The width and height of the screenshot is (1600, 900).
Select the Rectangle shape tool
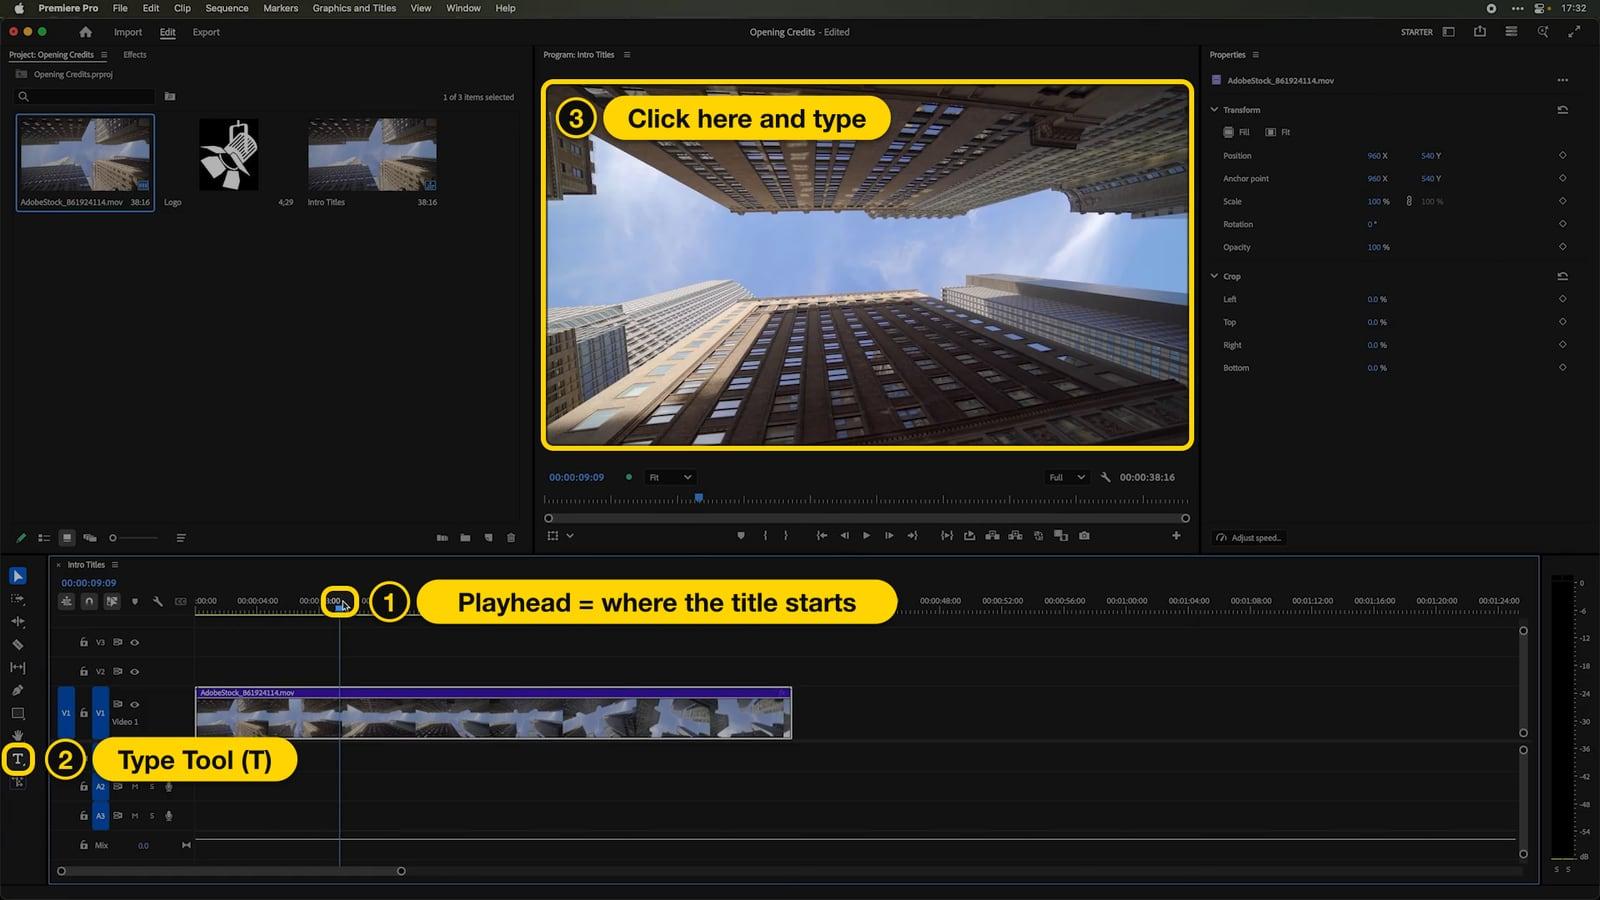click(x=18, y=714)
